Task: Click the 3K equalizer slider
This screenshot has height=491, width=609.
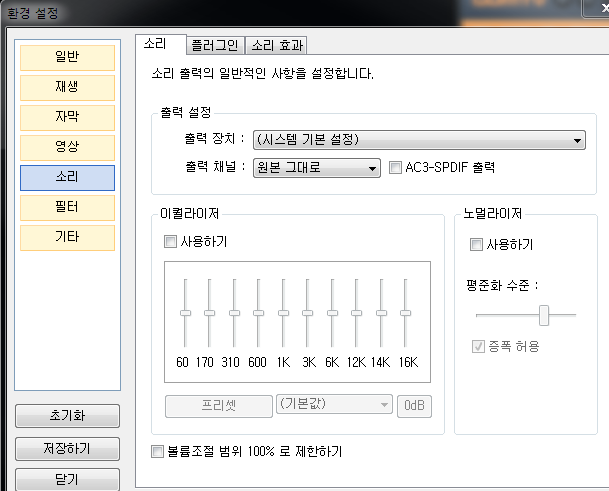Action: tap(307, 313)
